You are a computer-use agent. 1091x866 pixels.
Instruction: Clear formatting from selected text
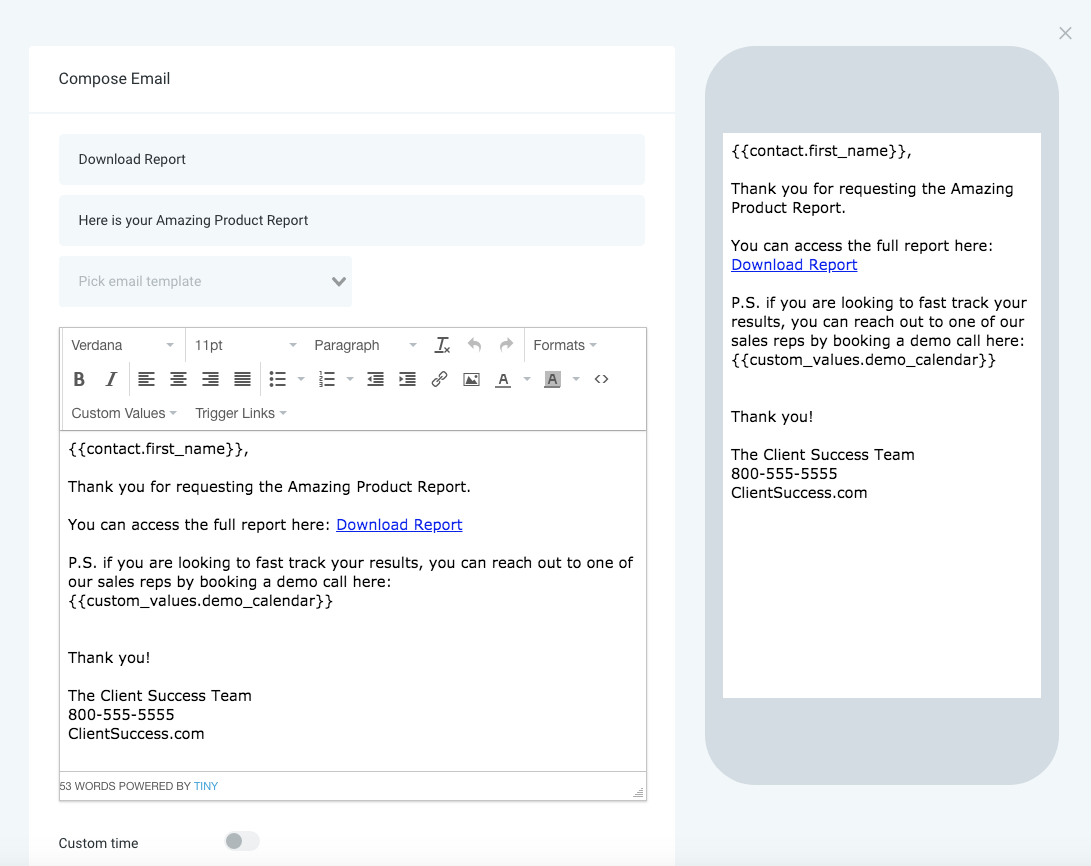tap(443, 345)
